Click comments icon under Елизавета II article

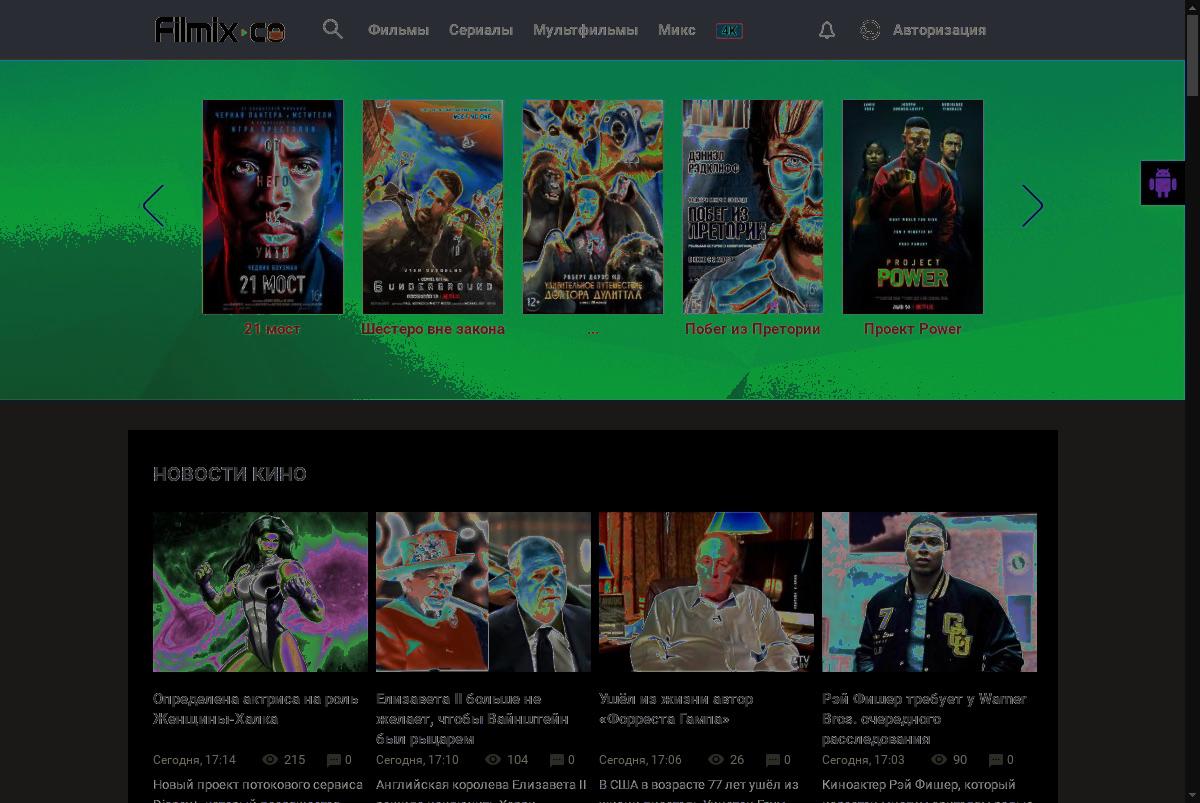[556, 760]
